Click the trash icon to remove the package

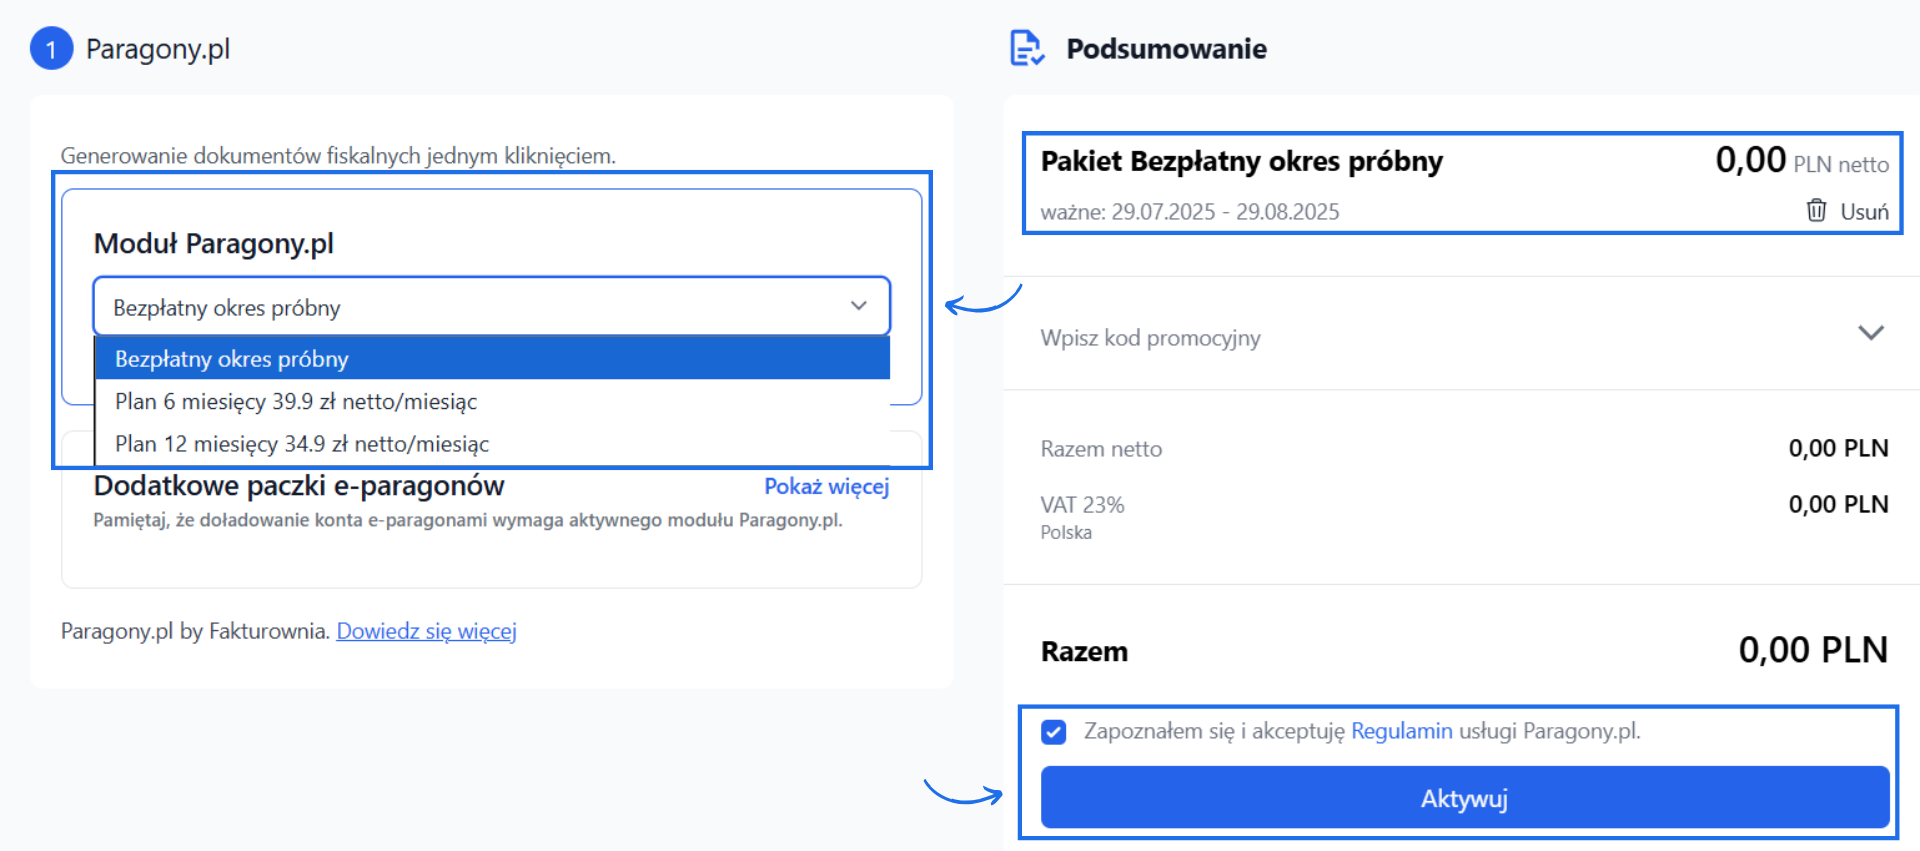pos(1814,210)
